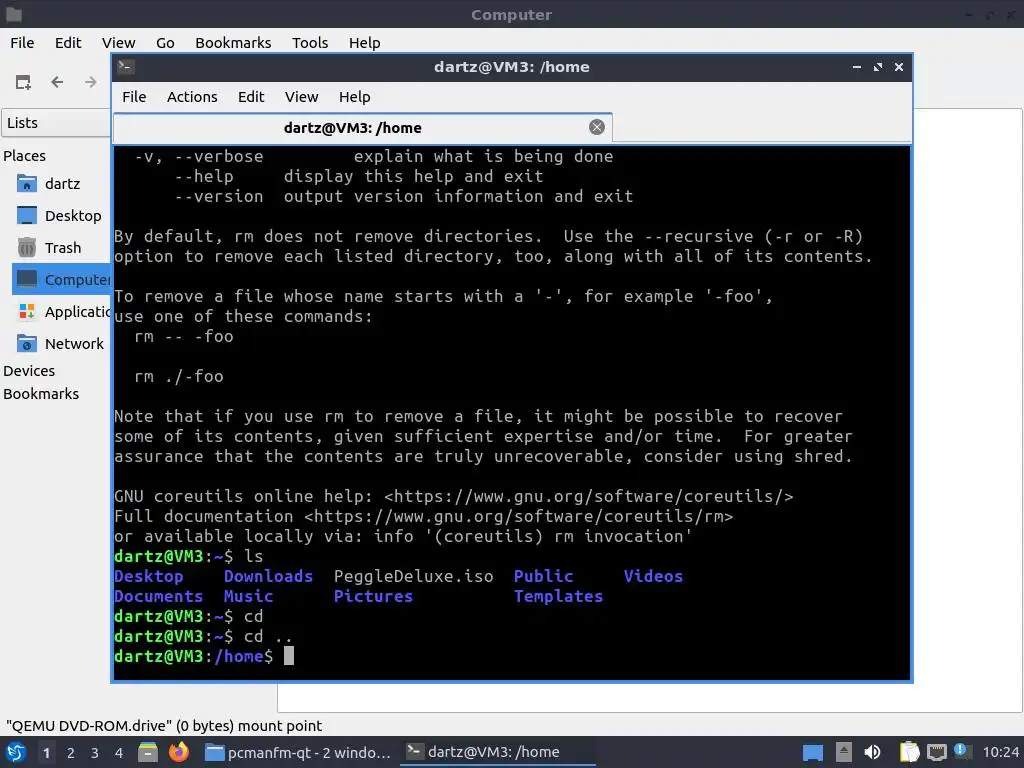1024x768 pixels.
Task: Click the Music directory name in terminal
Action: coord(248,596)
